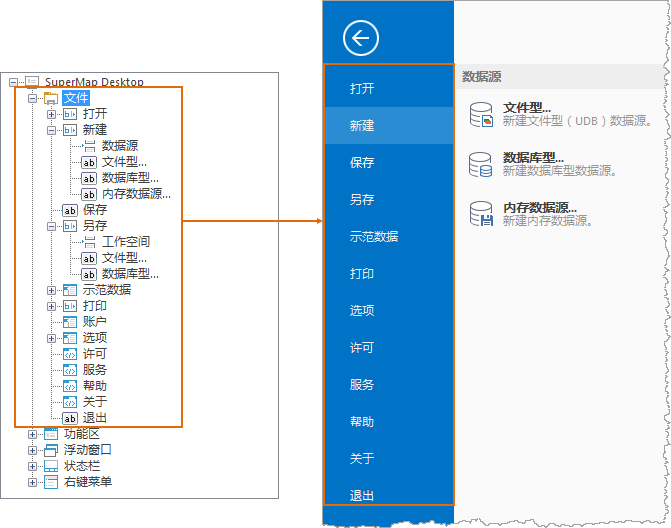Click the icon next to 工作空间
The width and height of the screenshot is (671, 528).
tap(89, 242)
